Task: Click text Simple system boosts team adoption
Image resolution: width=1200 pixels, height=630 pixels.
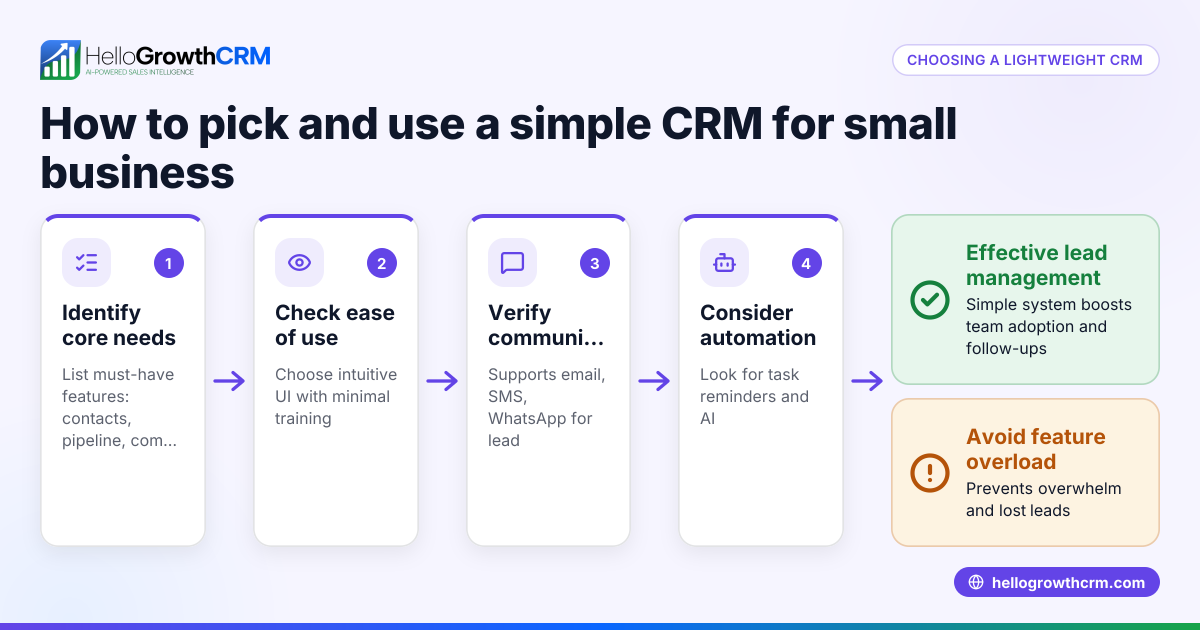Action: 1049,326
